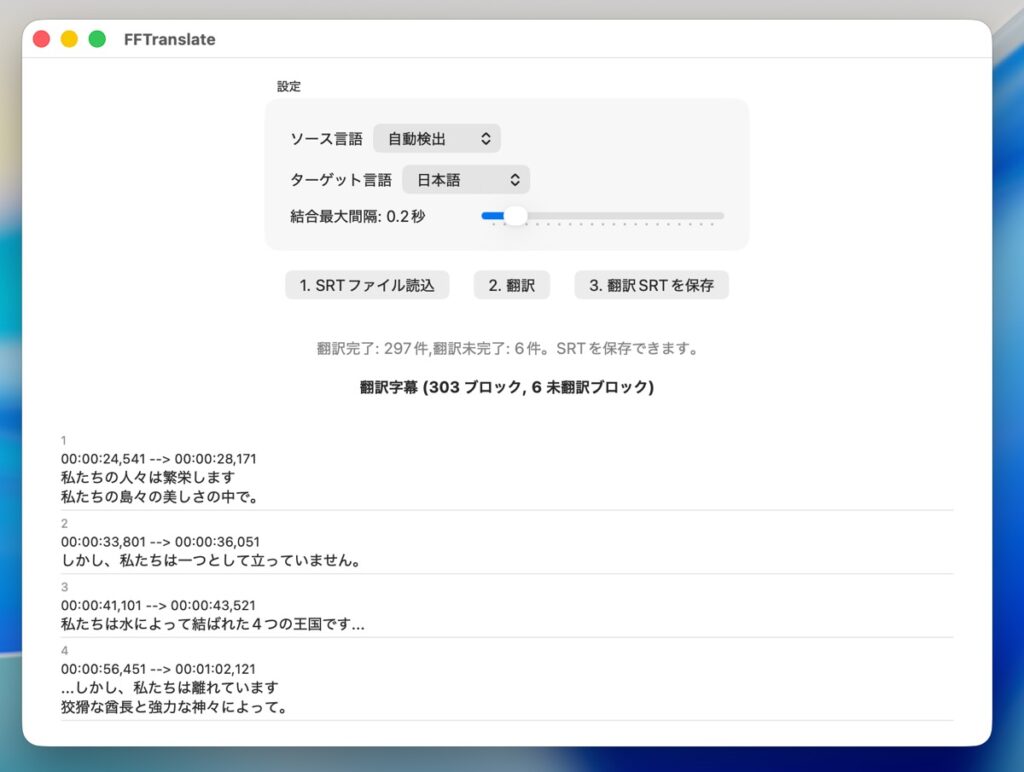Open the ターゲット言語 dropdown showing 日本語
Image resolution: width=1024 pixels, height=772 pixels.
(x=465, y=180)
